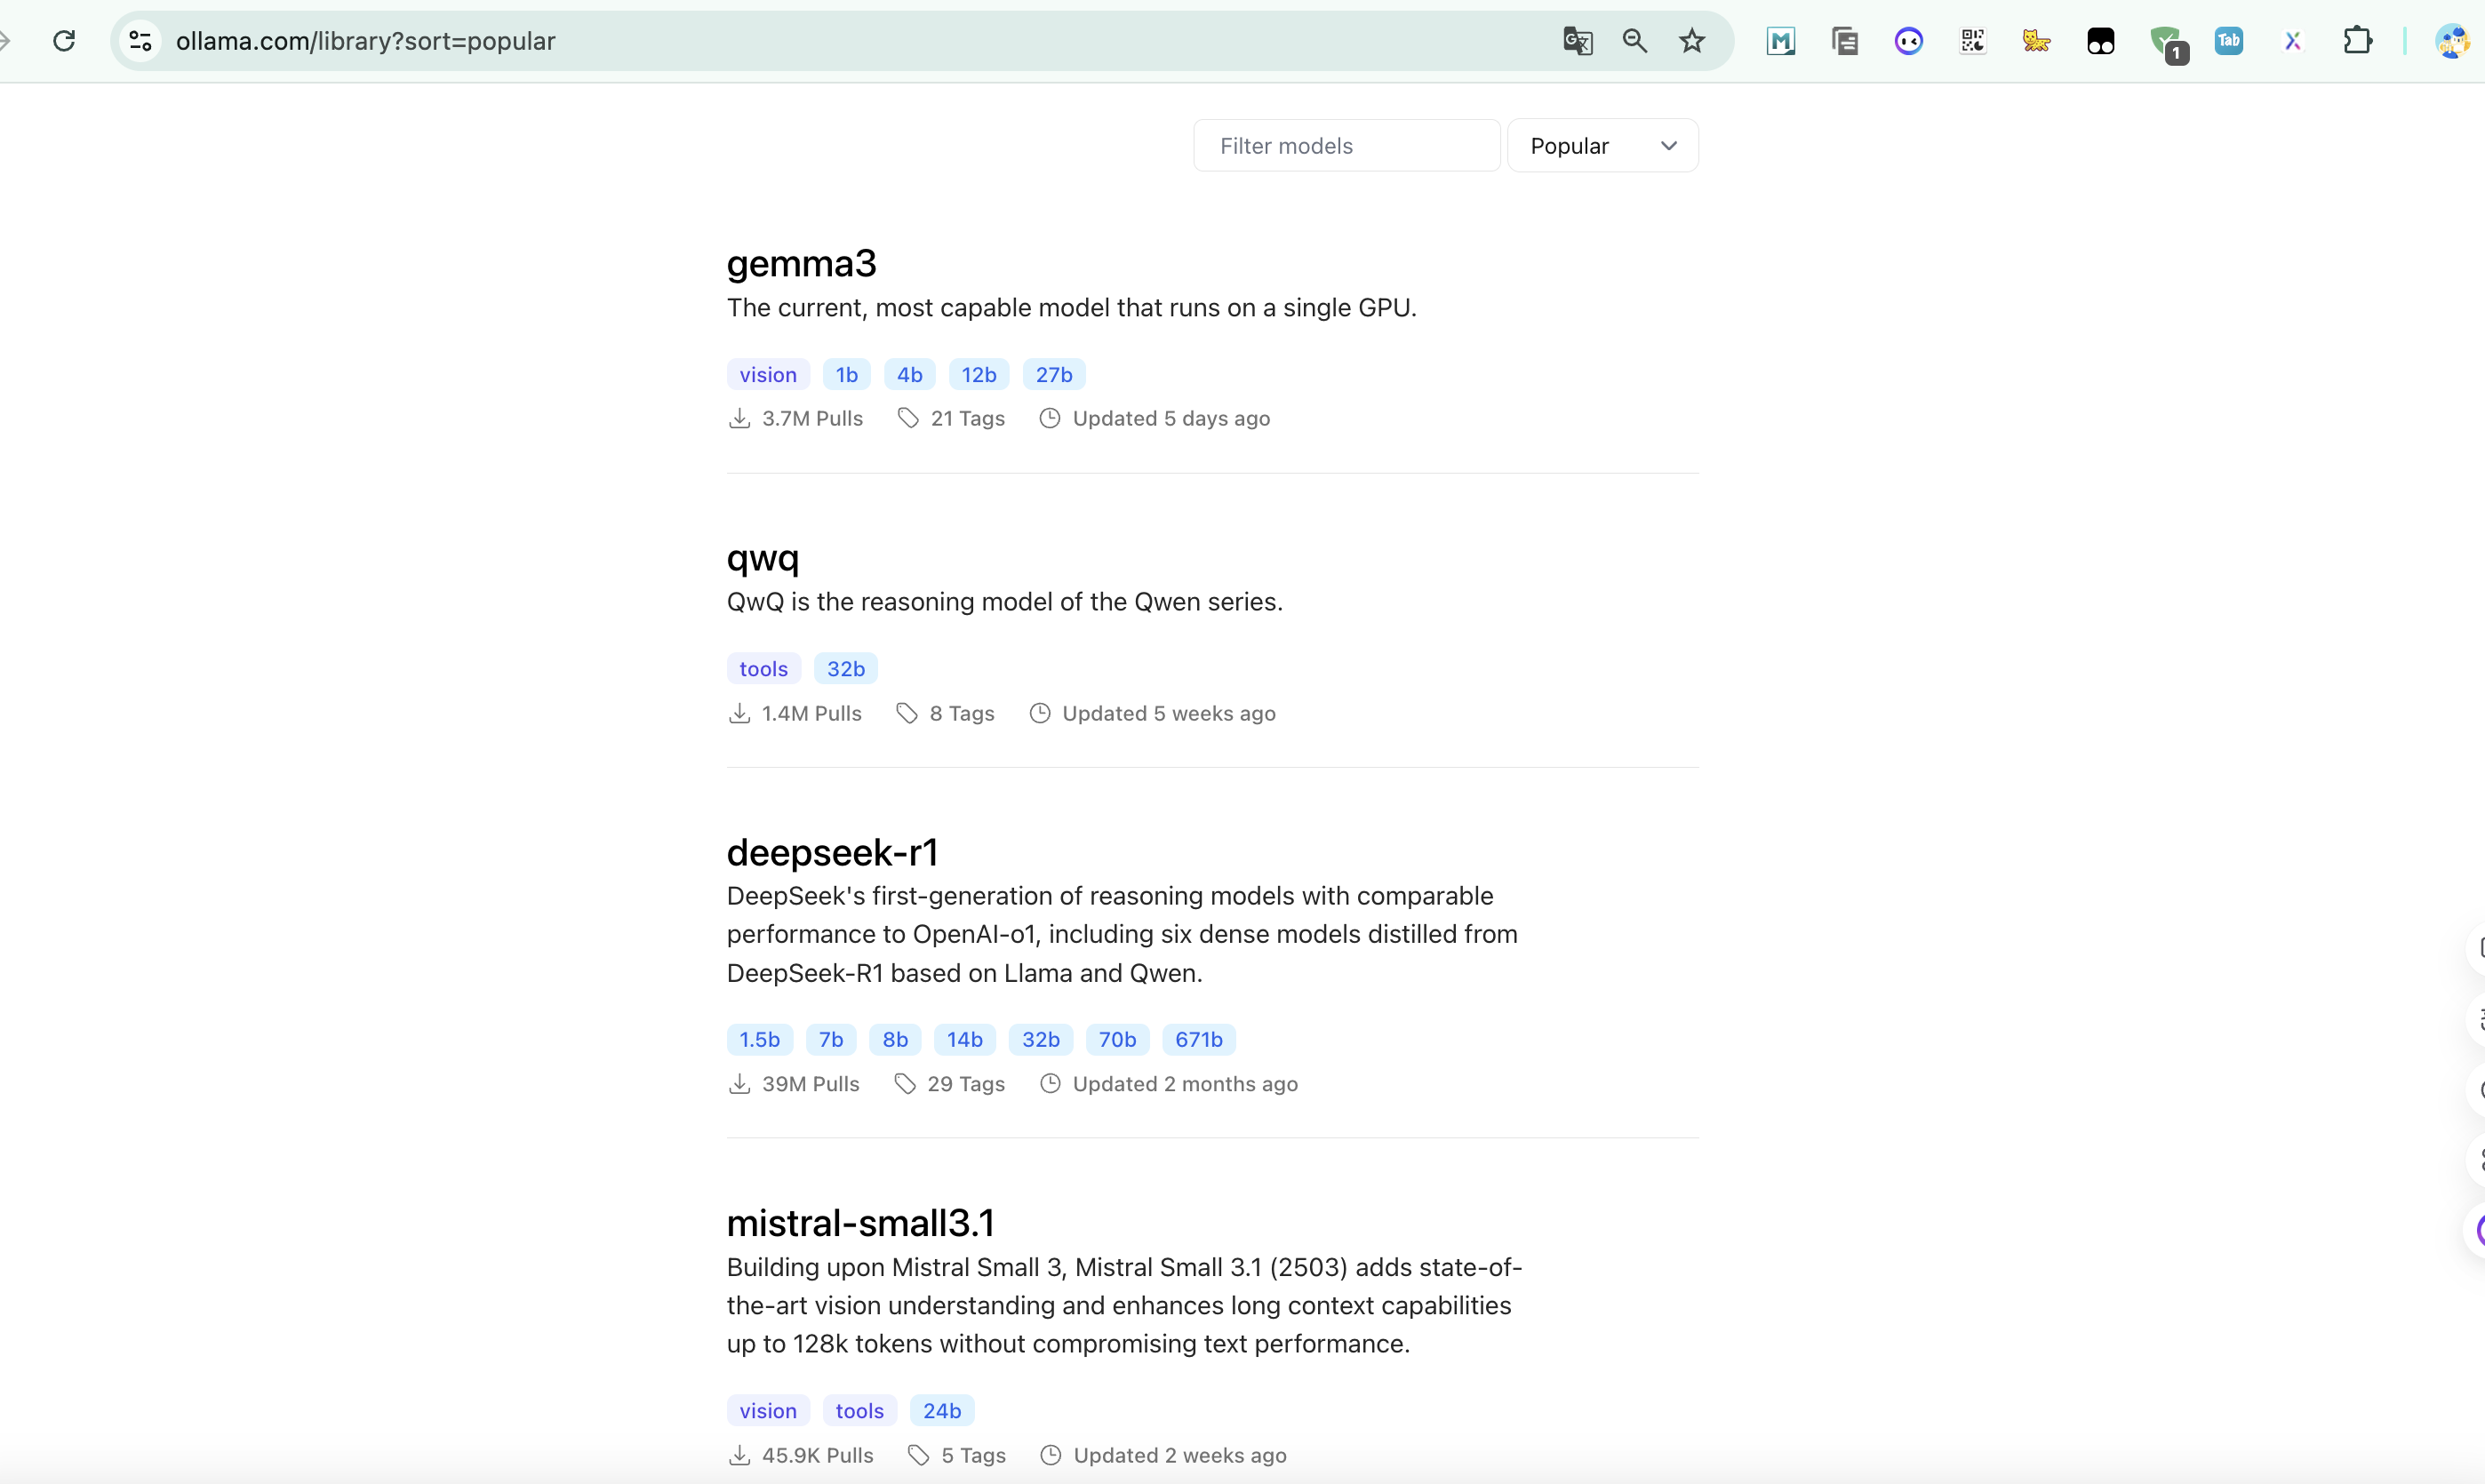Expand the Popular sort dropdown
The image size is (2485, 1484).
click(1602, 146)
